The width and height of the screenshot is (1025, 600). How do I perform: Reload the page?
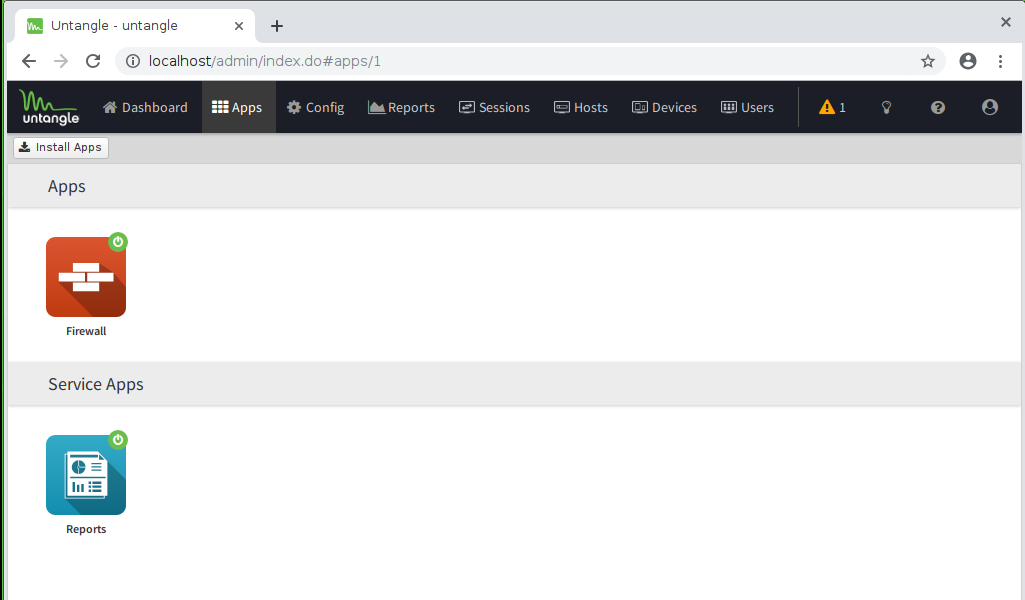[93, 61]
